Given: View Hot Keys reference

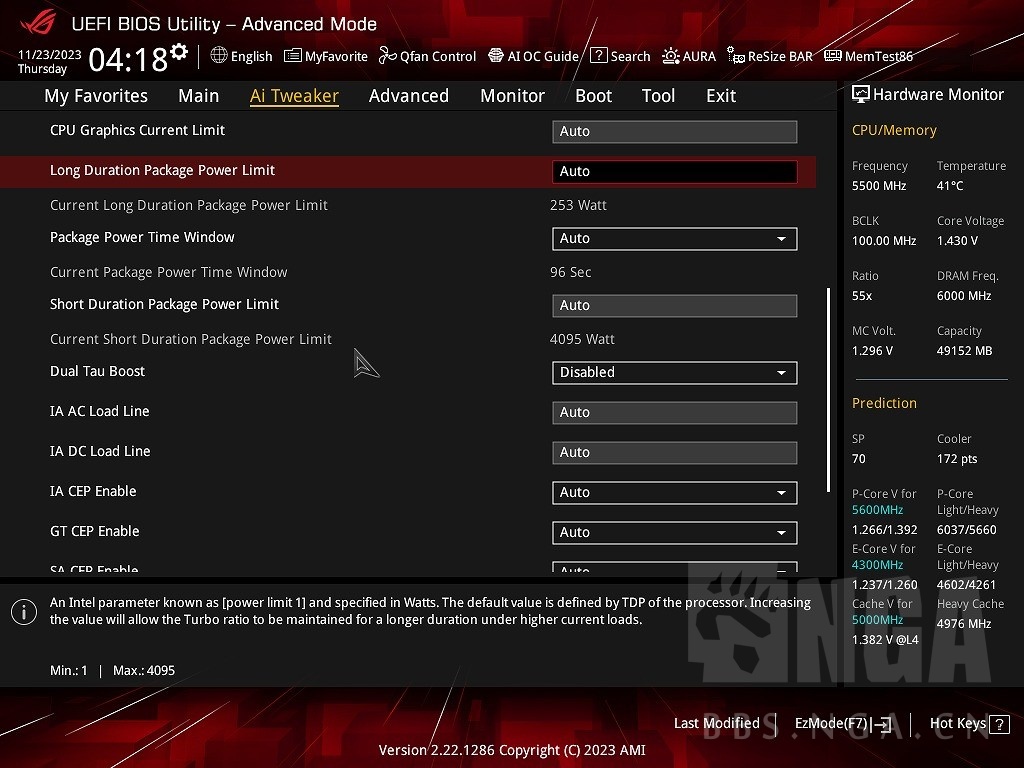Looking at the screenshot, I should pos(957,723).
